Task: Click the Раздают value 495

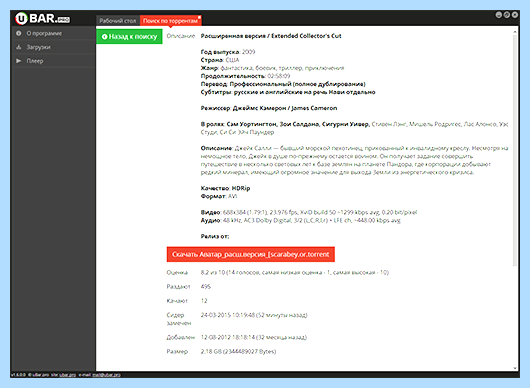Action: tap(206, 287)
